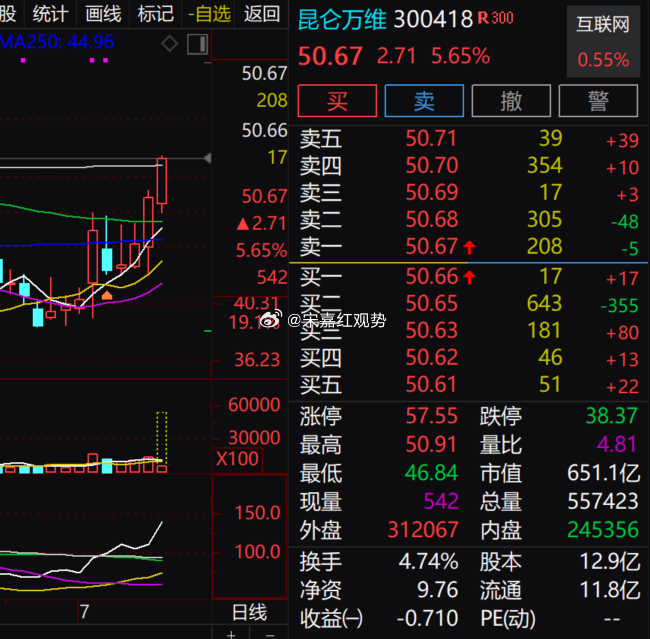This screenshot has width=650, height=639.
Task: Select 买三 price 50.63
Action: [431, 330]
